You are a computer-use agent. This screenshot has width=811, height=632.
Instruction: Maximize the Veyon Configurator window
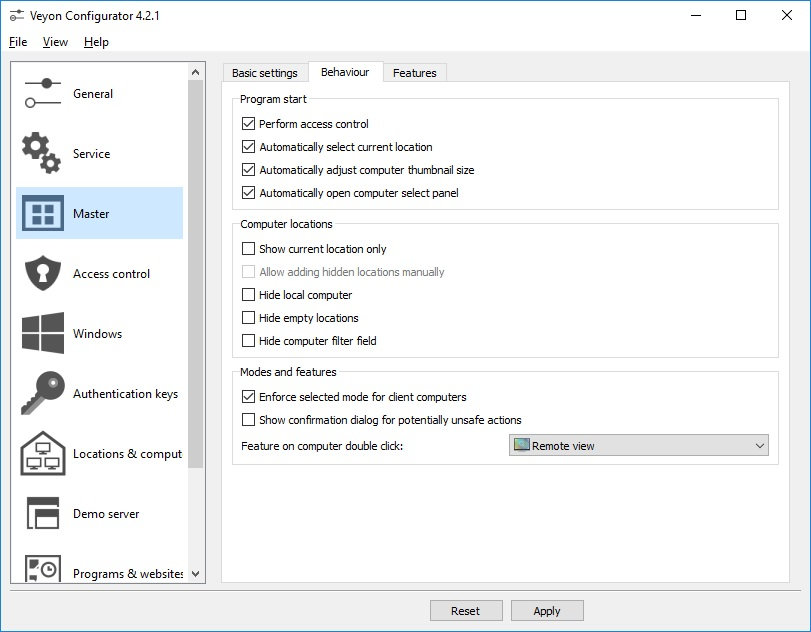click(741, 16)
